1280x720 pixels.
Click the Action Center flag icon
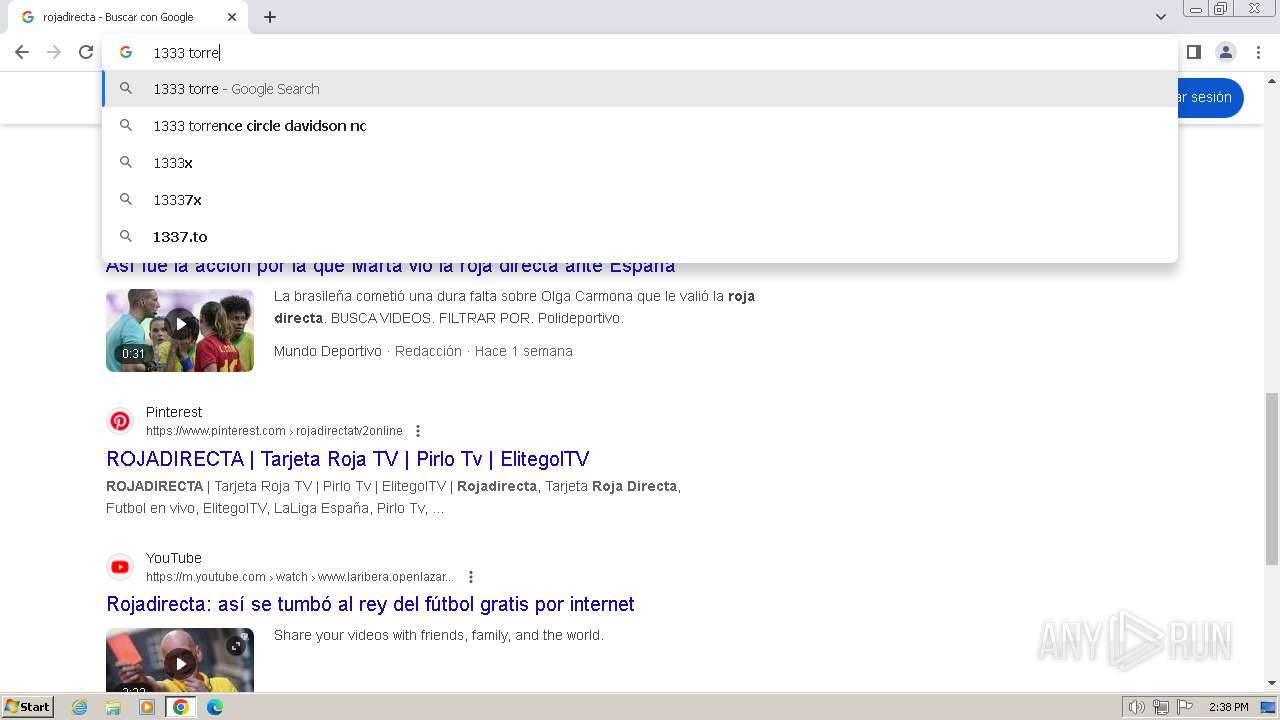click(1185, 707)
